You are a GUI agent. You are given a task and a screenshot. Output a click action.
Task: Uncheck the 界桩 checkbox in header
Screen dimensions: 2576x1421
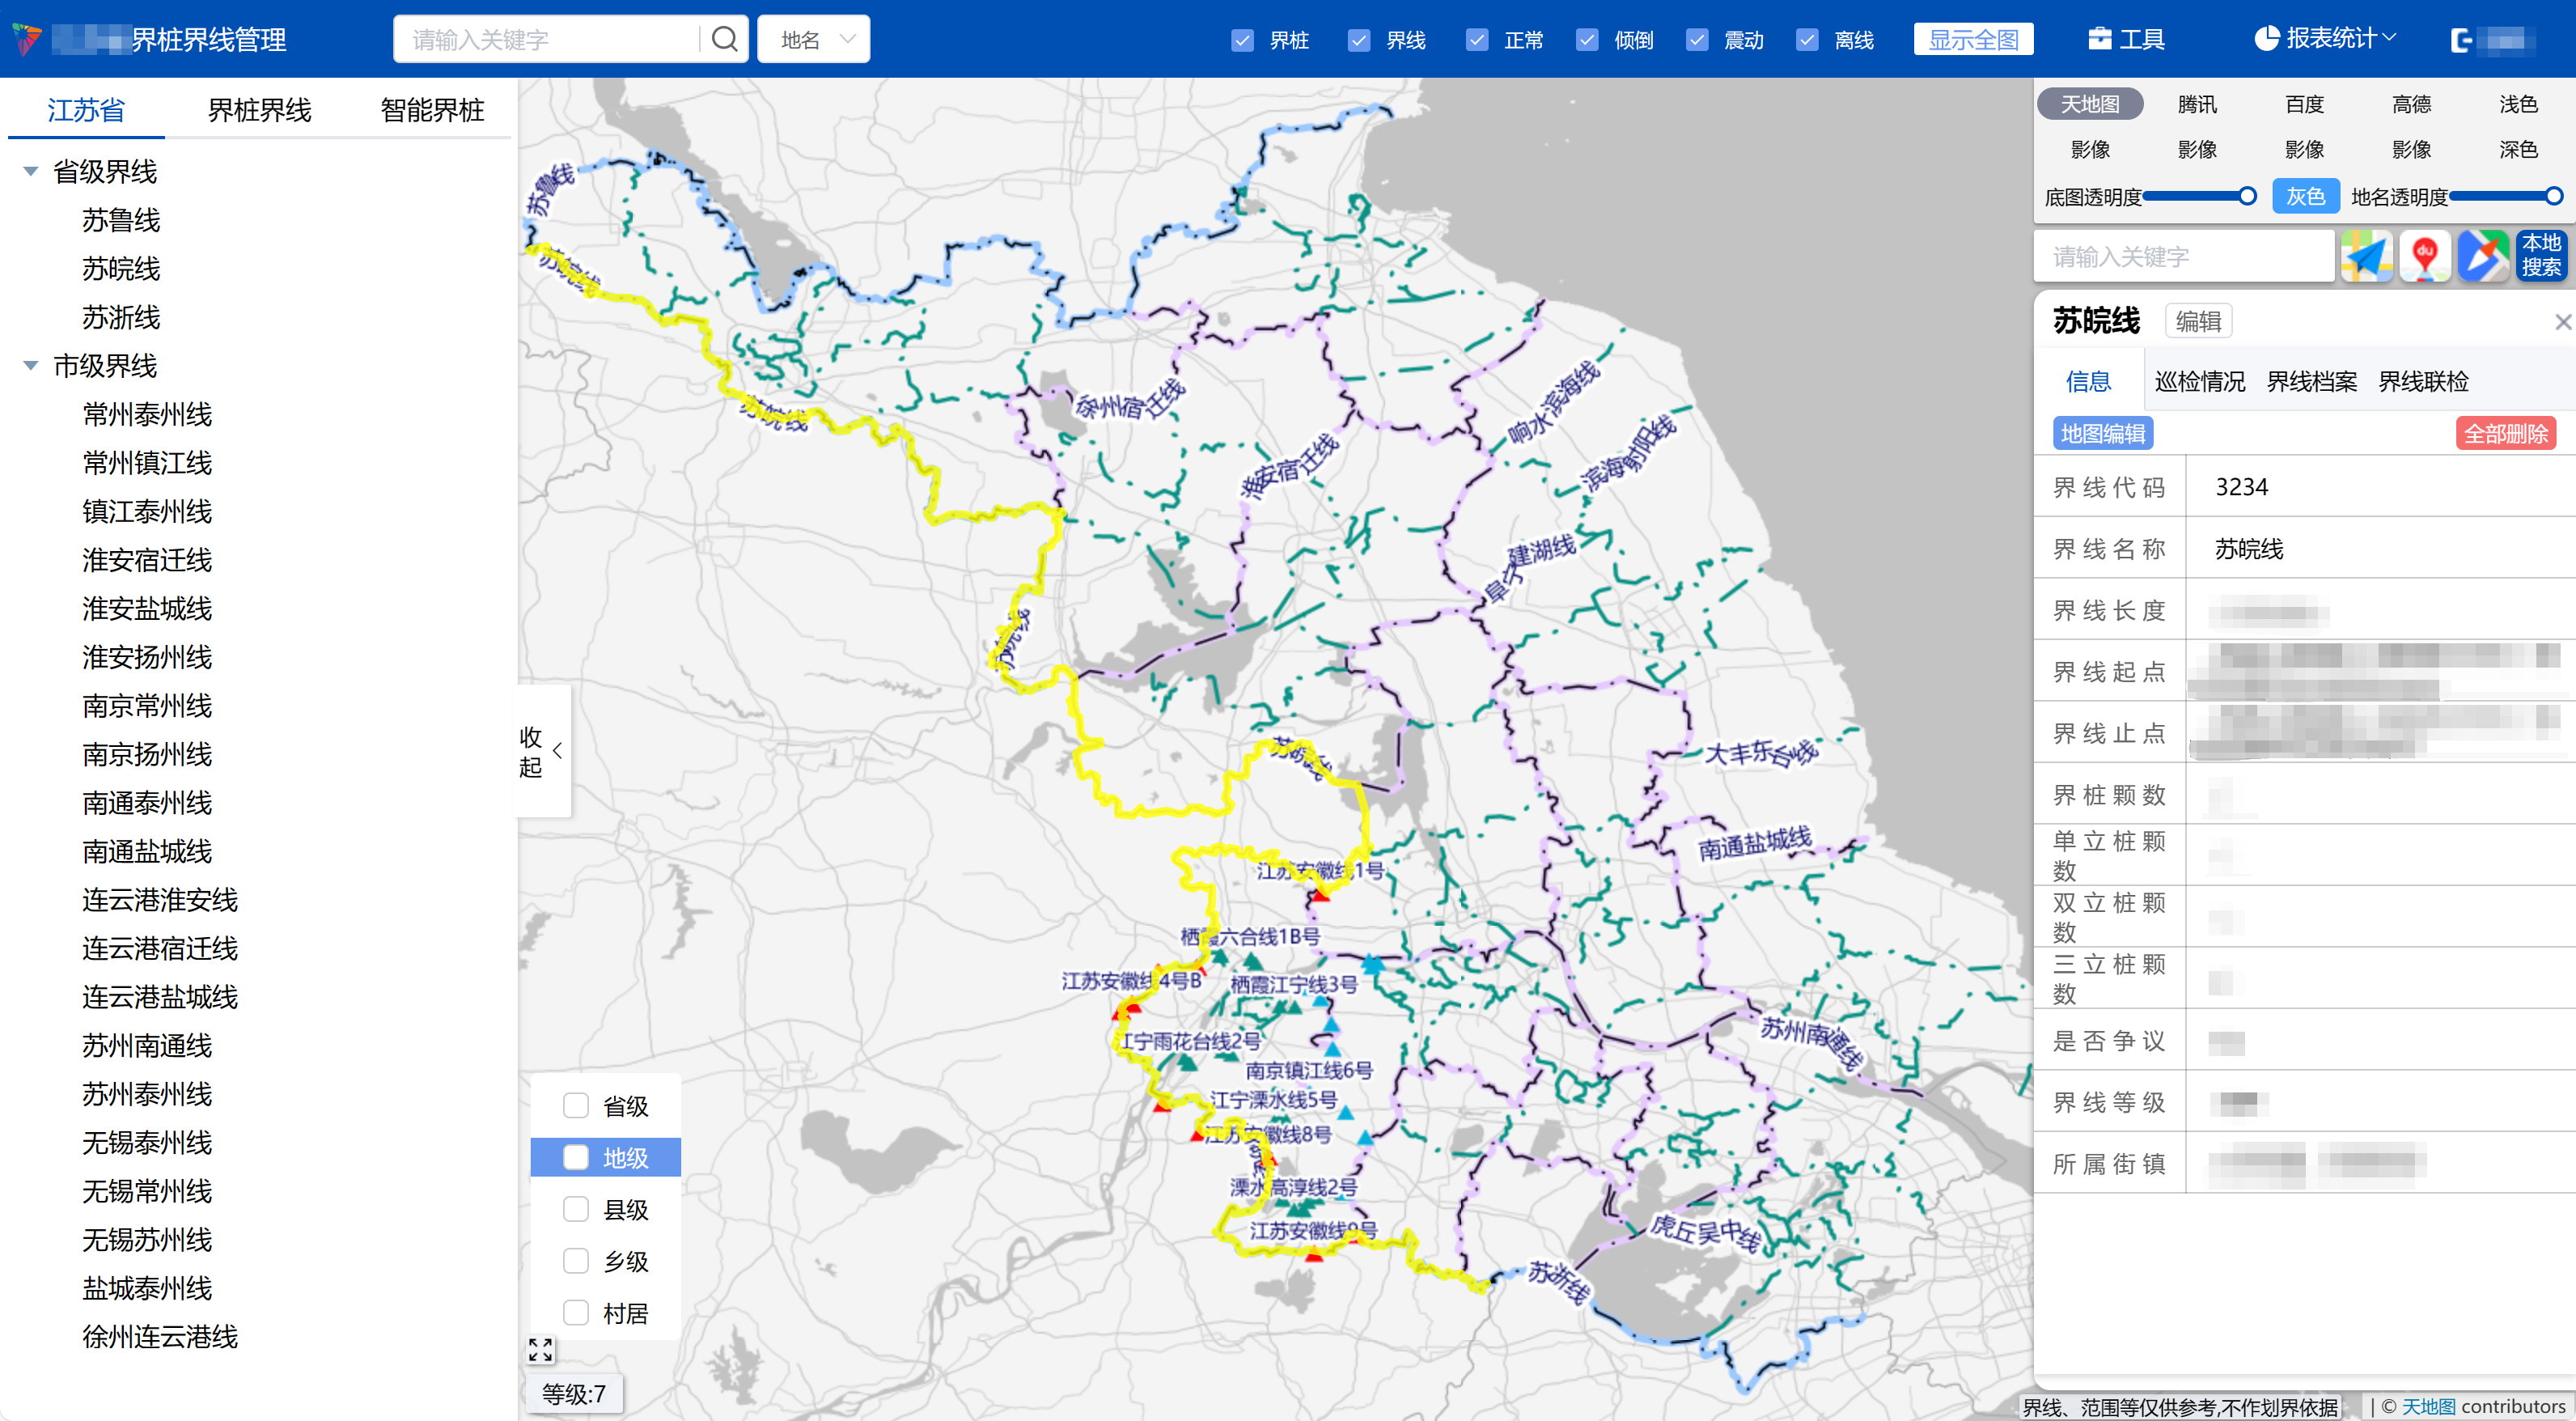tap(1242, 40)
